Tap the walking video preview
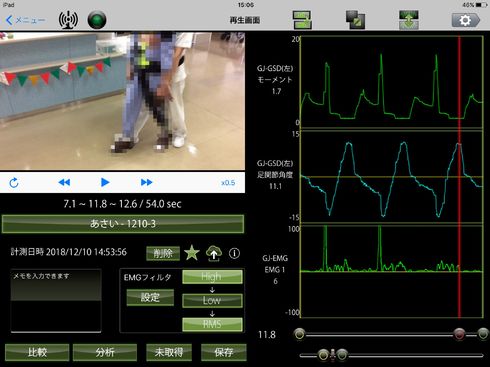The width and height of the screenshot is (490, 367). click(122, 101)
